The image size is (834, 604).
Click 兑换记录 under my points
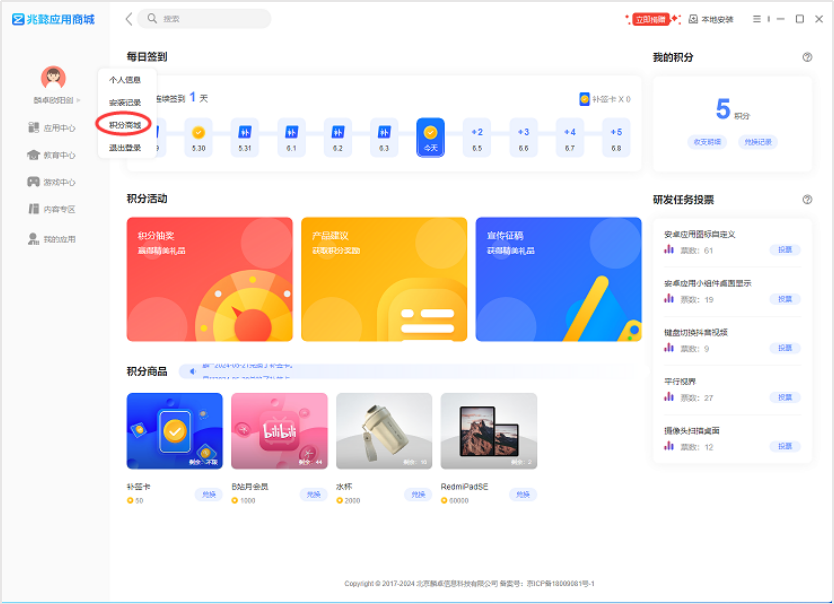tap(757, 142)
